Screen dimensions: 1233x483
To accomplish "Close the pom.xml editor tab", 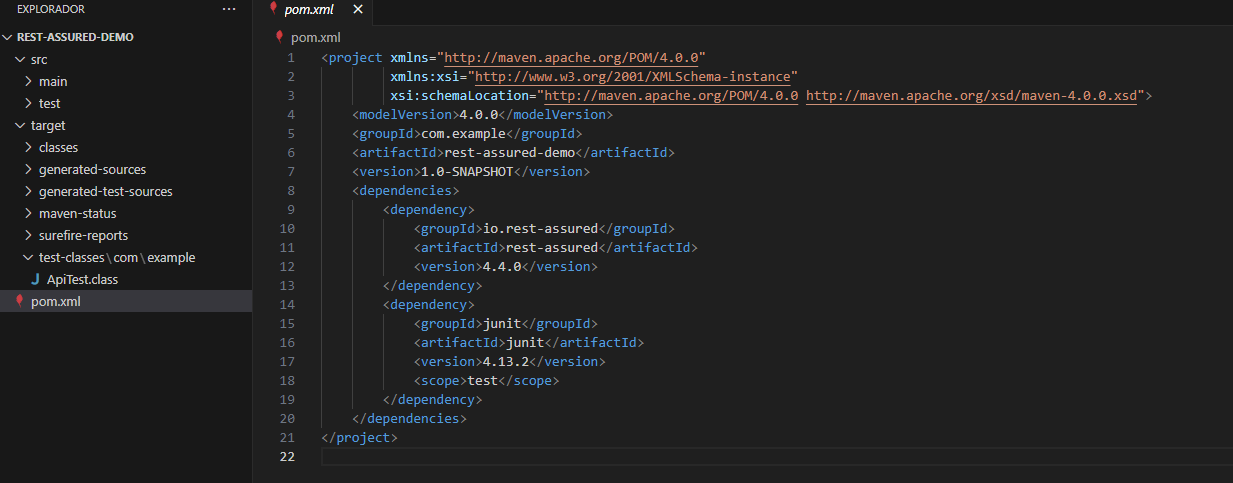I will click(x=358, y=10).
